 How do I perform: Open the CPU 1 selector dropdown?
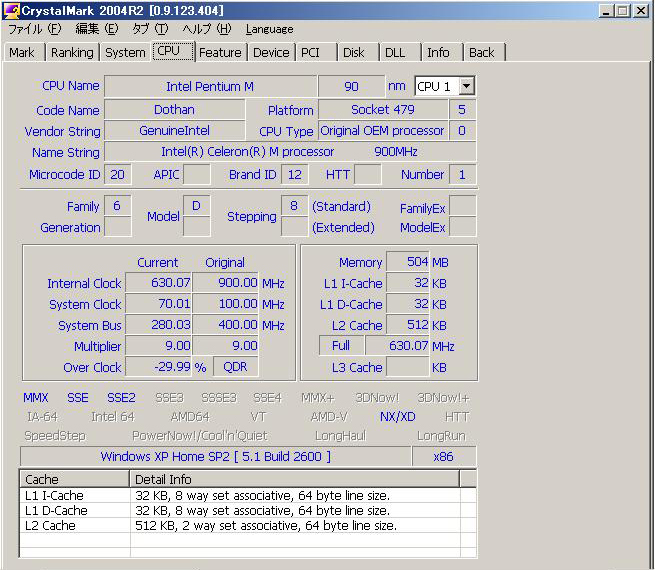(x=466, y=87)
